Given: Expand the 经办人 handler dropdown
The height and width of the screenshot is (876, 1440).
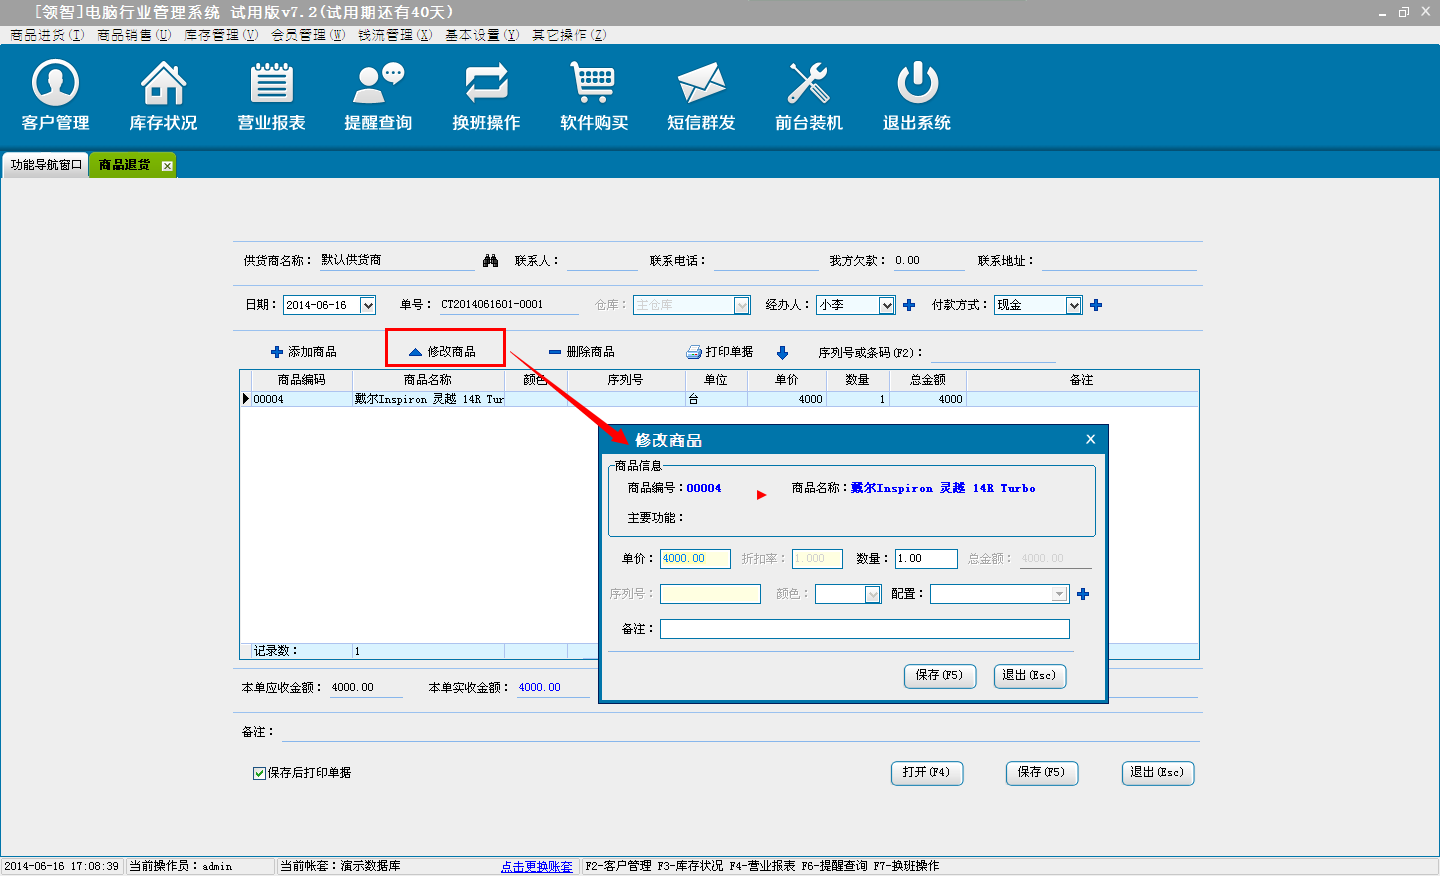Looking at the screenshot, I should (x=886, y=306).
